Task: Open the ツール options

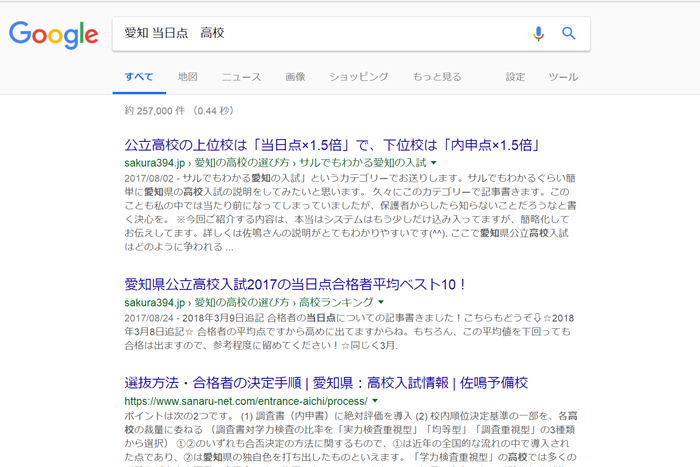Action: point(563,77)
